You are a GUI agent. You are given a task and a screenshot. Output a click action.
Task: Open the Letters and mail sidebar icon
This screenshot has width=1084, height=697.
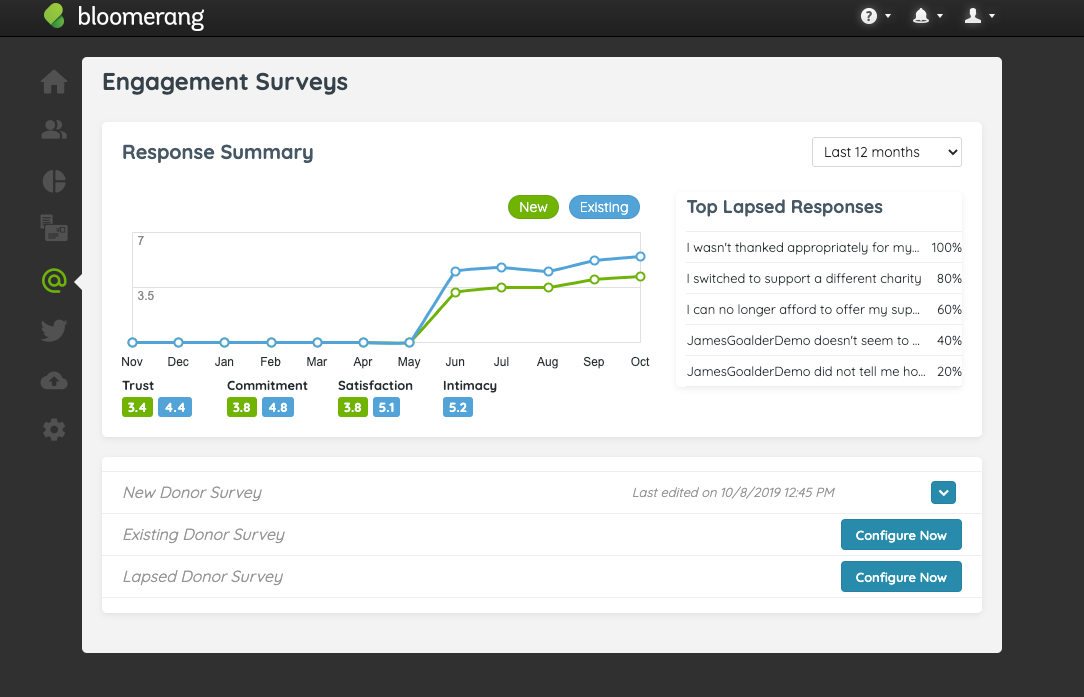point(54,228)
